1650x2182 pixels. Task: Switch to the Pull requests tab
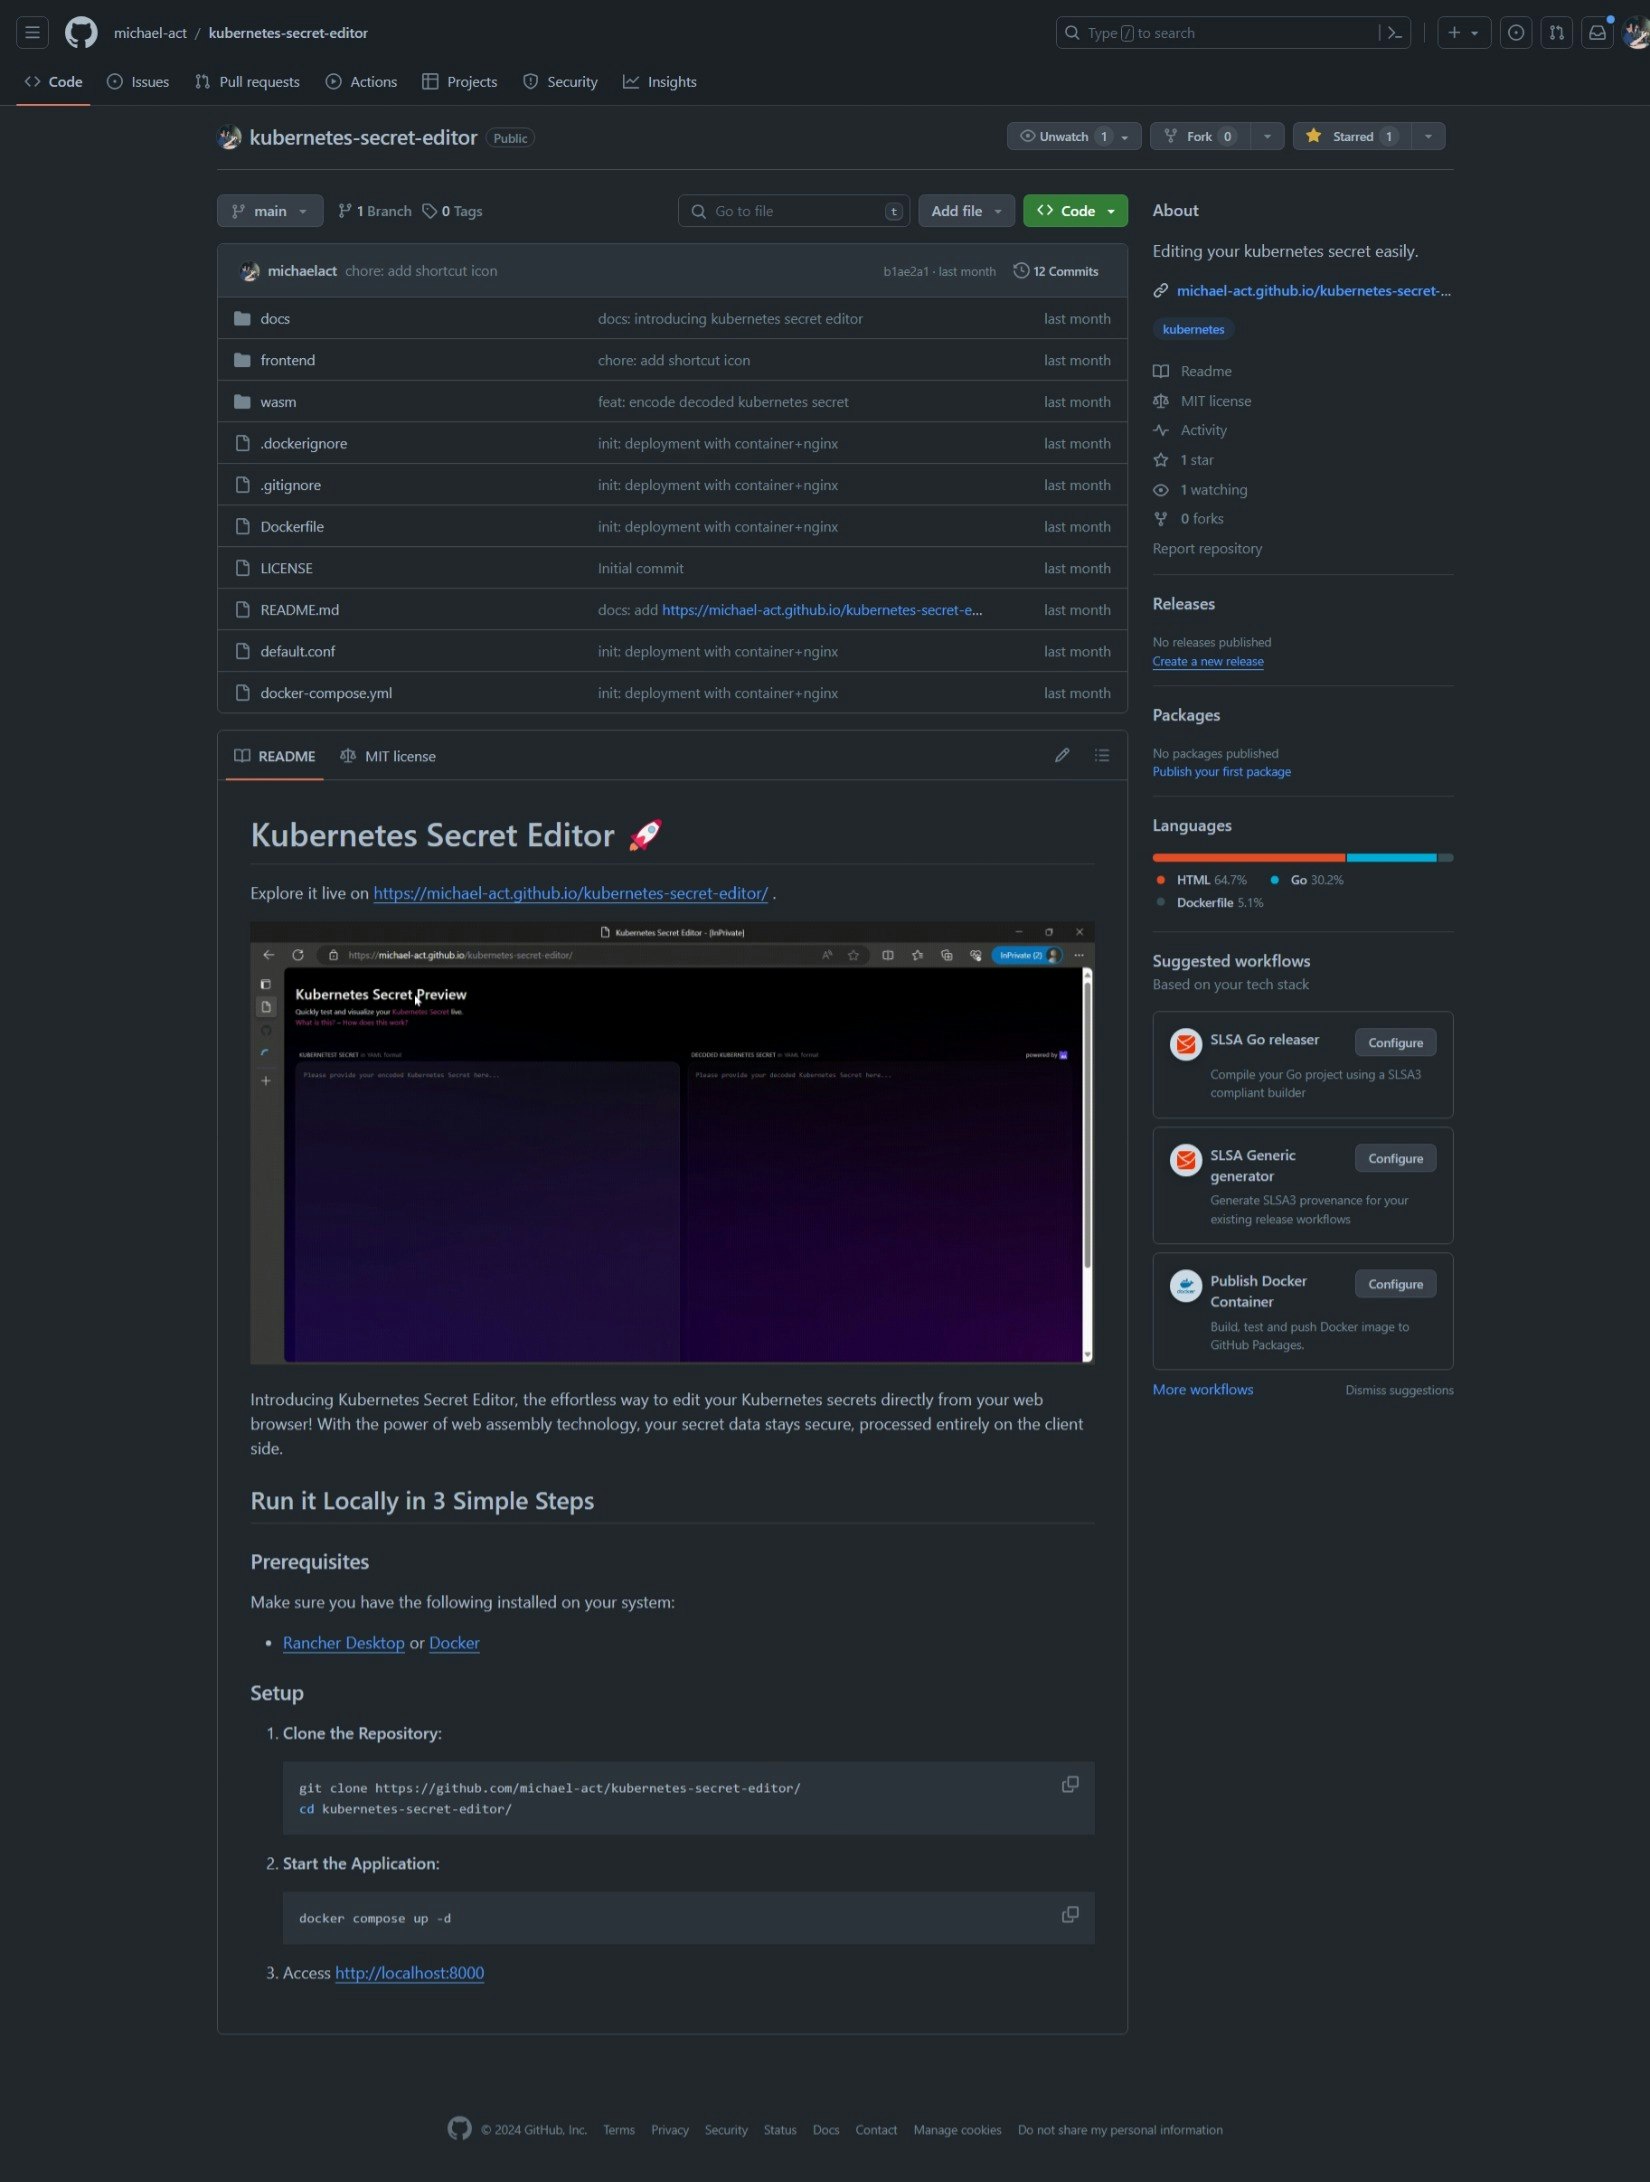click(247, 82)
